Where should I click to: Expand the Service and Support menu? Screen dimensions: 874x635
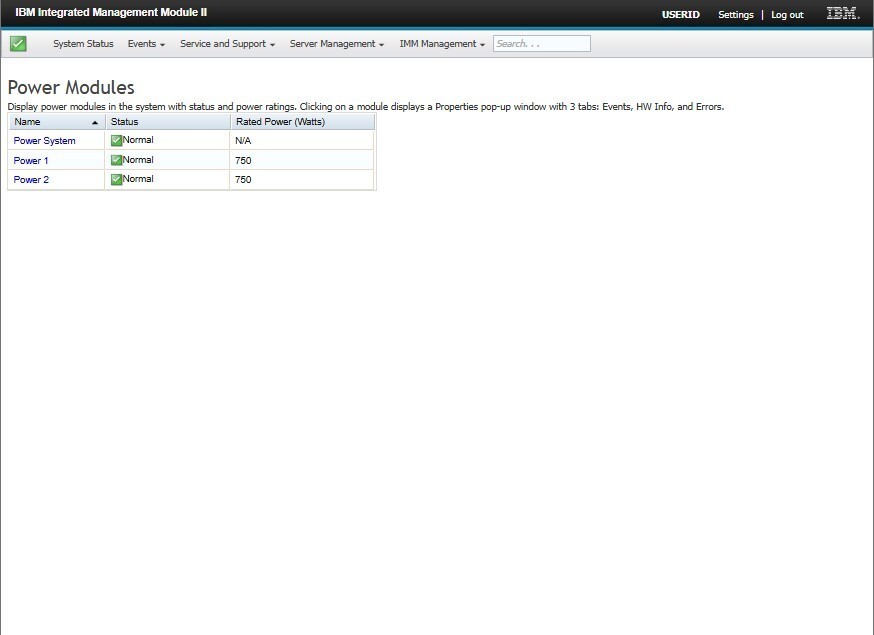(227, 43)
